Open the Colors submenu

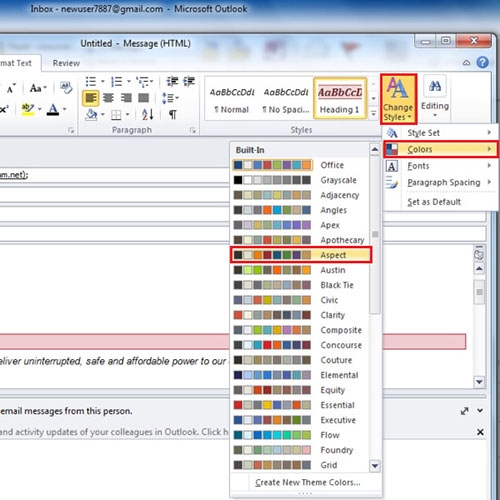click(x=440, y=149)
